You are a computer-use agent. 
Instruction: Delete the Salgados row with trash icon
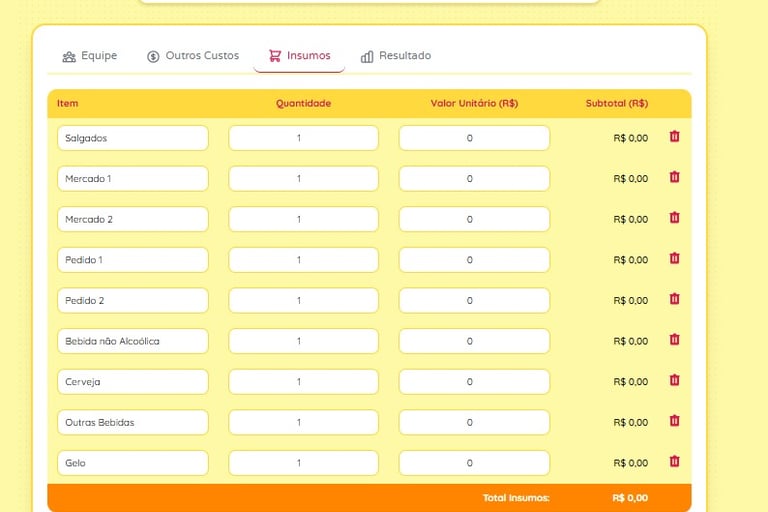click(x=674, y=136)
